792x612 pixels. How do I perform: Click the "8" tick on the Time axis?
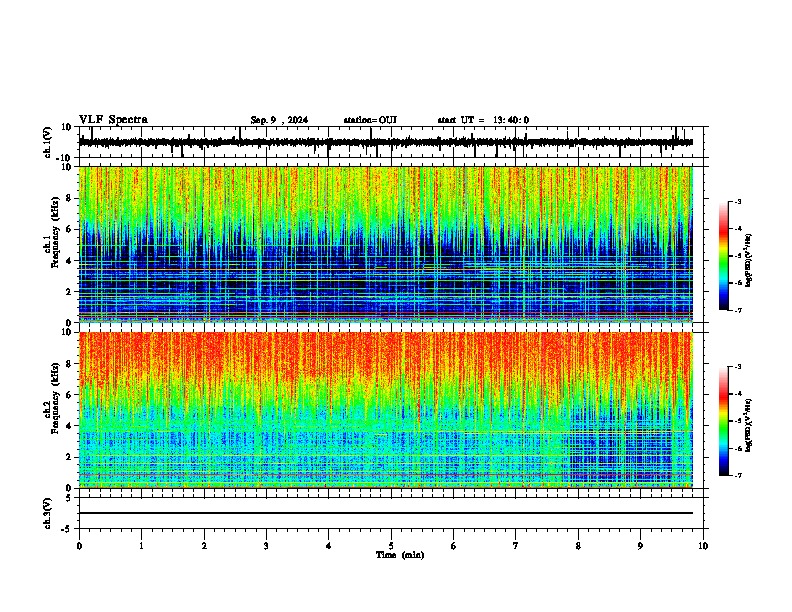click(578, 546)
